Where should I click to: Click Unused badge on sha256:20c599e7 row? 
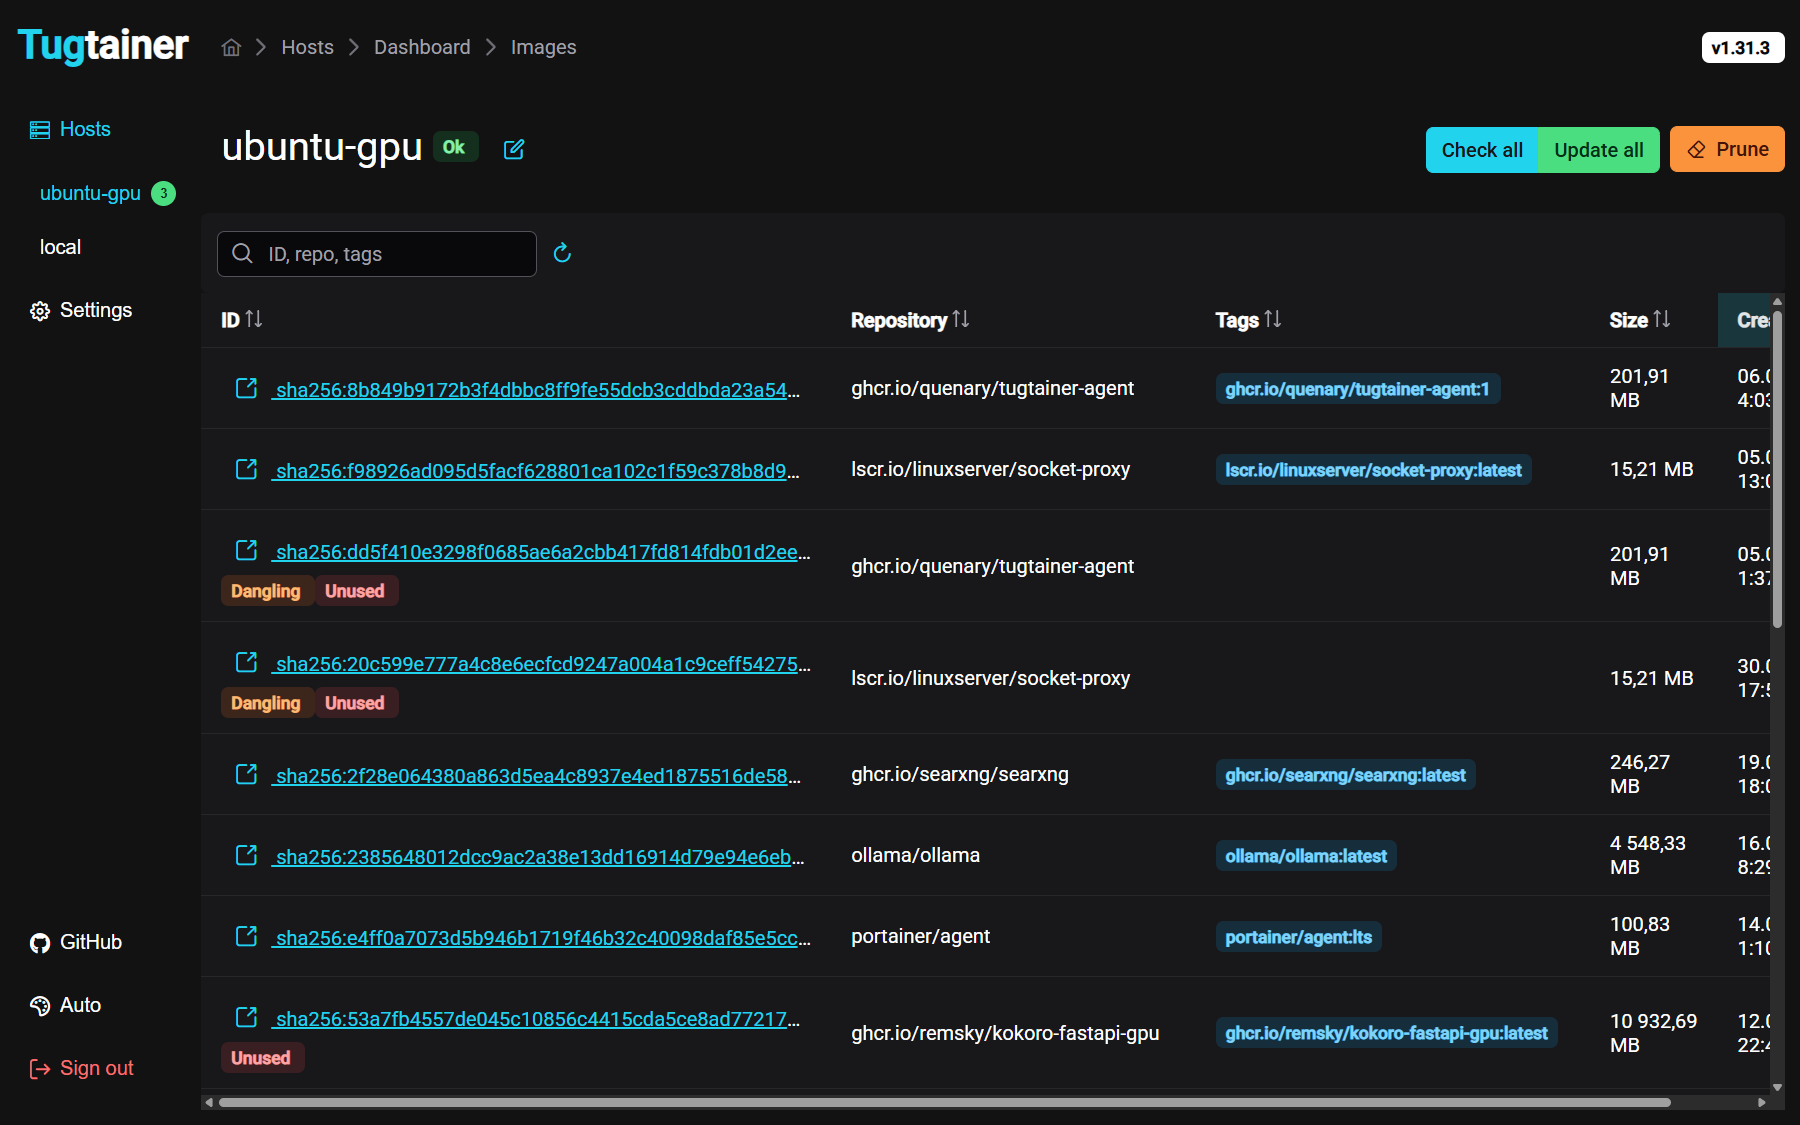click(x=355, y=703)
